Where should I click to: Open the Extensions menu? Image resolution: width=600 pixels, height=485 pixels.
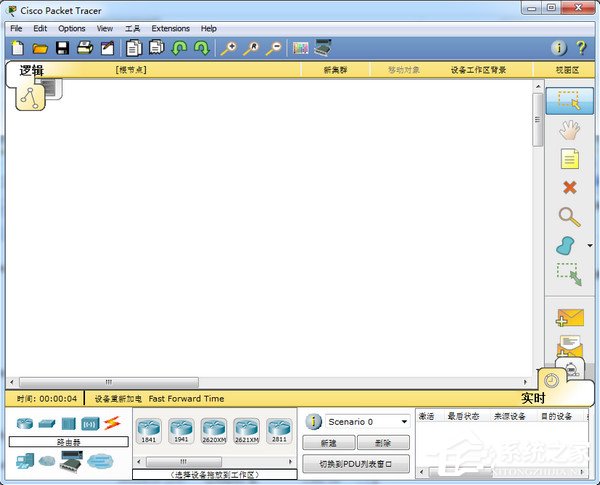coord(170,29)
